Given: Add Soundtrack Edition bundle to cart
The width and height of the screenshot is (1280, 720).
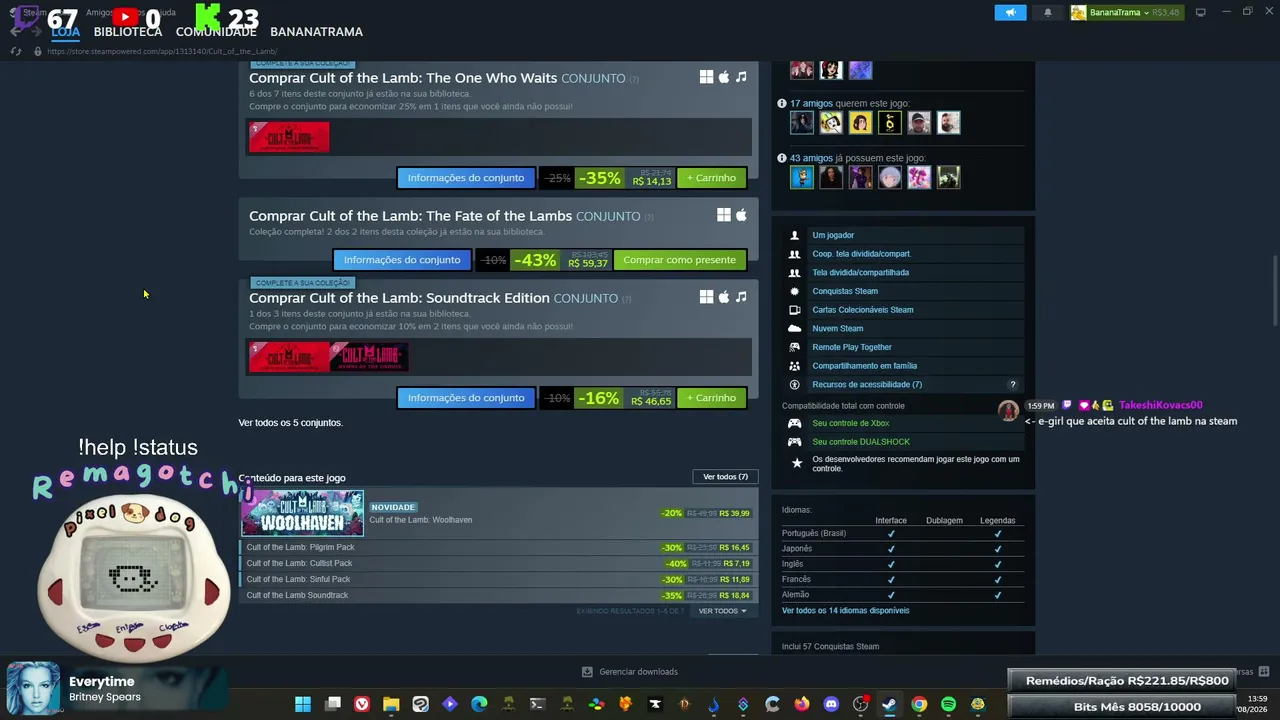Looking at the screenshot, I should pyautogui.click(x=711, y=398).
